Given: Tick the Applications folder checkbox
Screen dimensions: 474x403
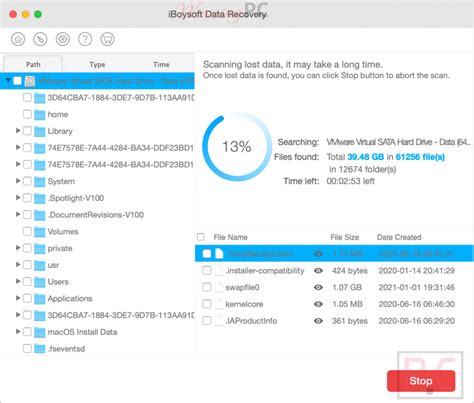Looking at the screenshot, I should (x=27, y=298).
